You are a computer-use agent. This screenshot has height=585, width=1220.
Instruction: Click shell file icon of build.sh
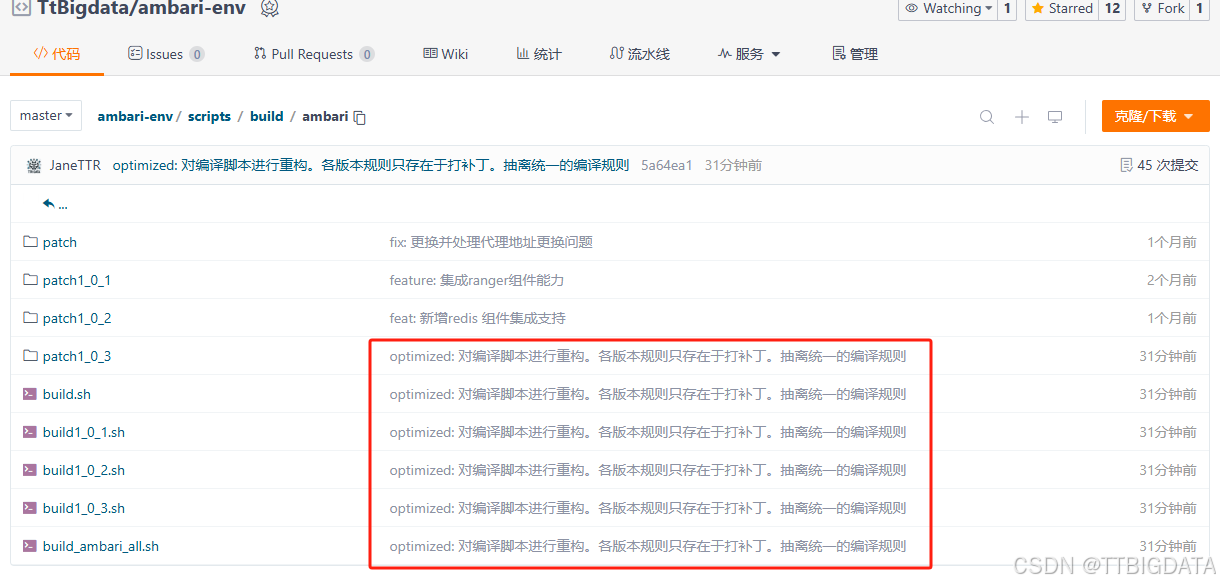pos(30,394)
